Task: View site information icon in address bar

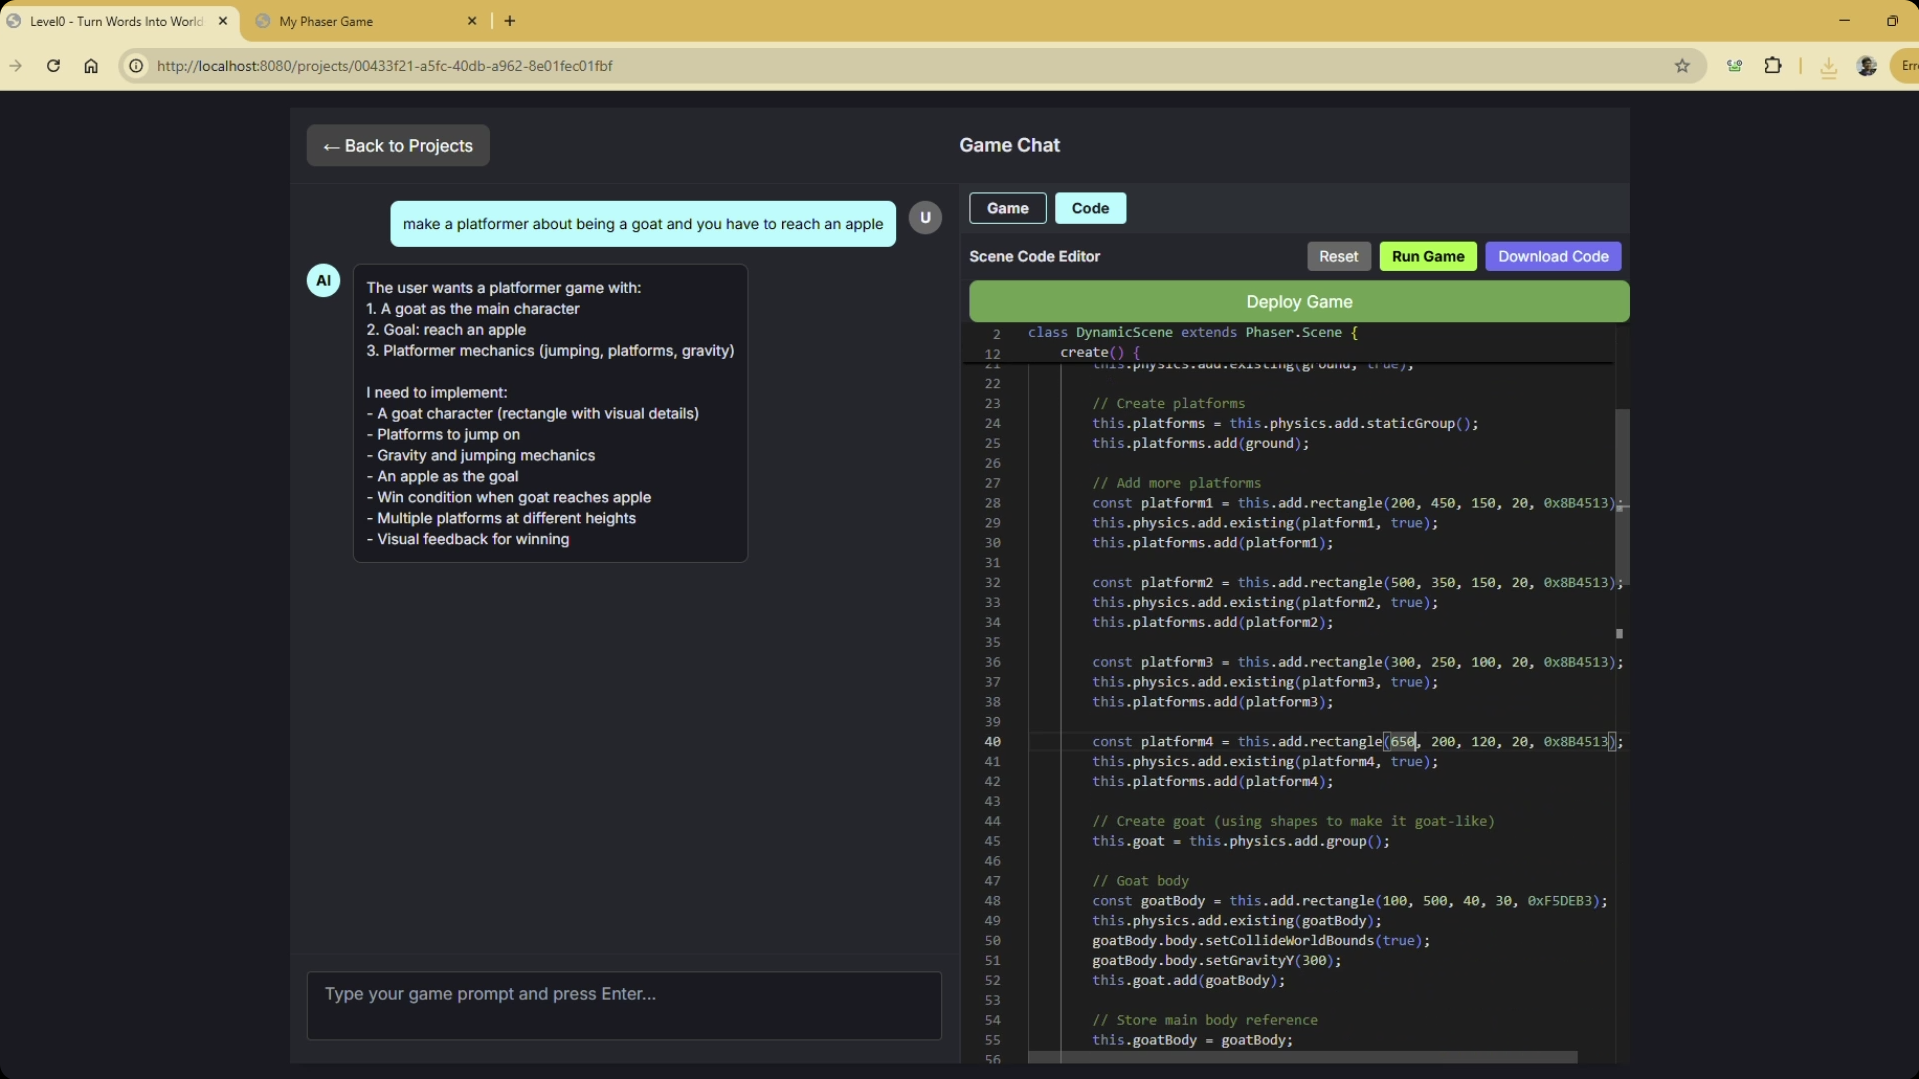Action: click(136, 66)
